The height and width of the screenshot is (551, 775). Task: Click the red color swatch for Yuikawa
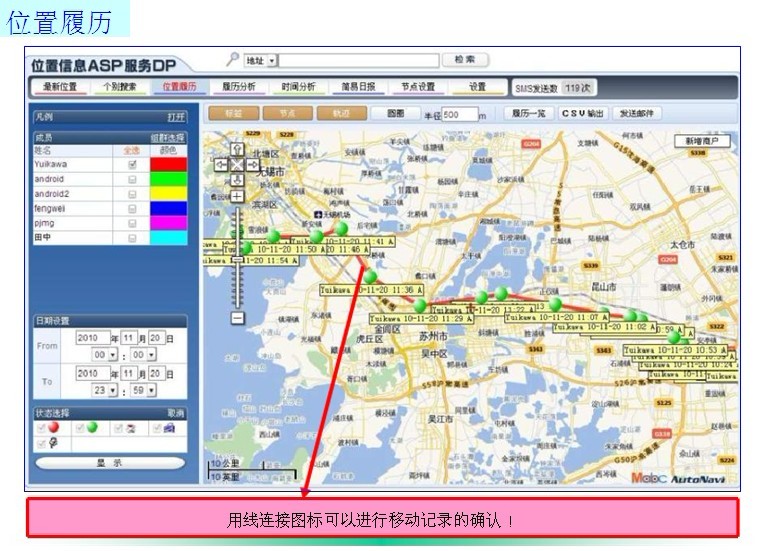click(168, 164)
